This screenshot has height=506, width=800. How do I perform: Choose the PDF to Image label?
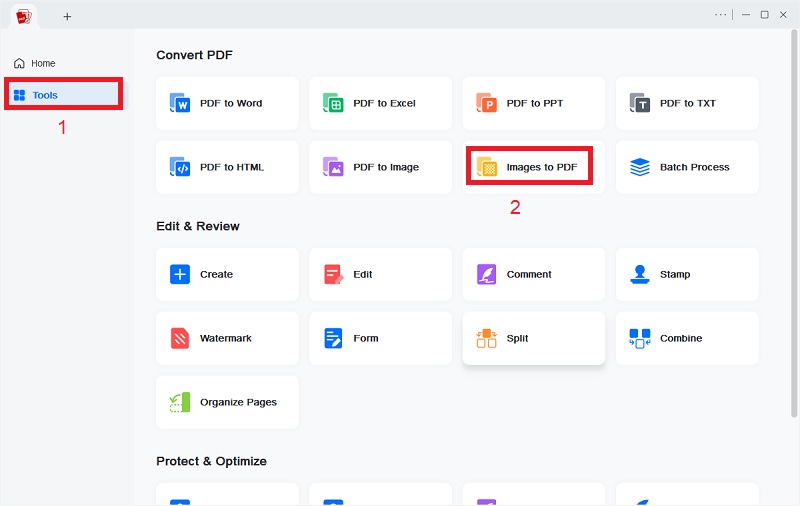(x=386, y=167)
